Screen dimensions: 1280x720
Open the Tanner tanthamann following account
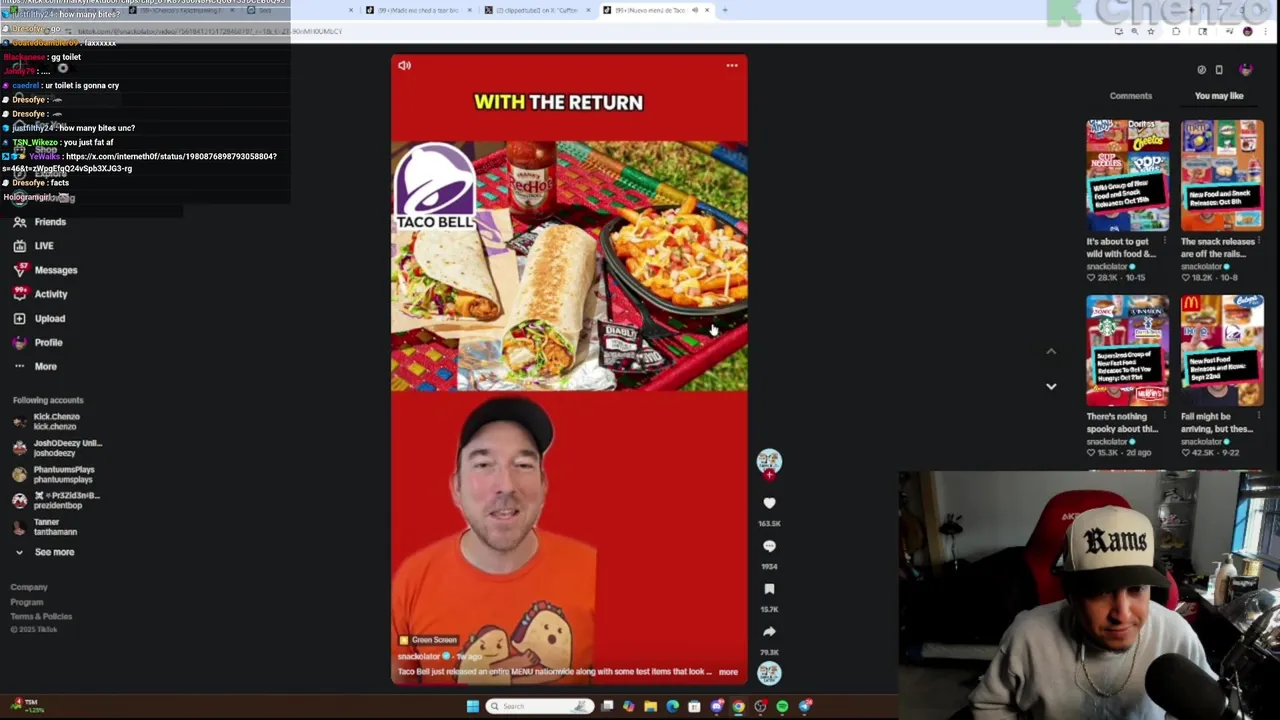(44, 526)
